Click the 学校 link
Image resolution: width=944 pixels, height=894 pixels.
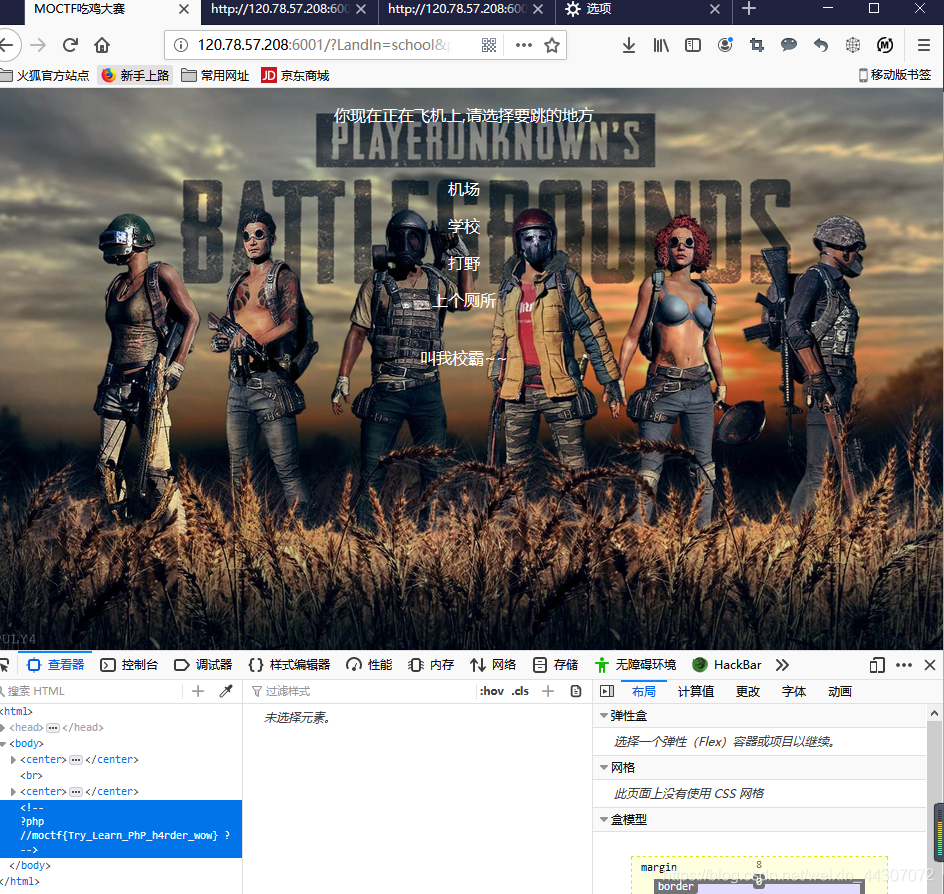(x=464, y=226)
